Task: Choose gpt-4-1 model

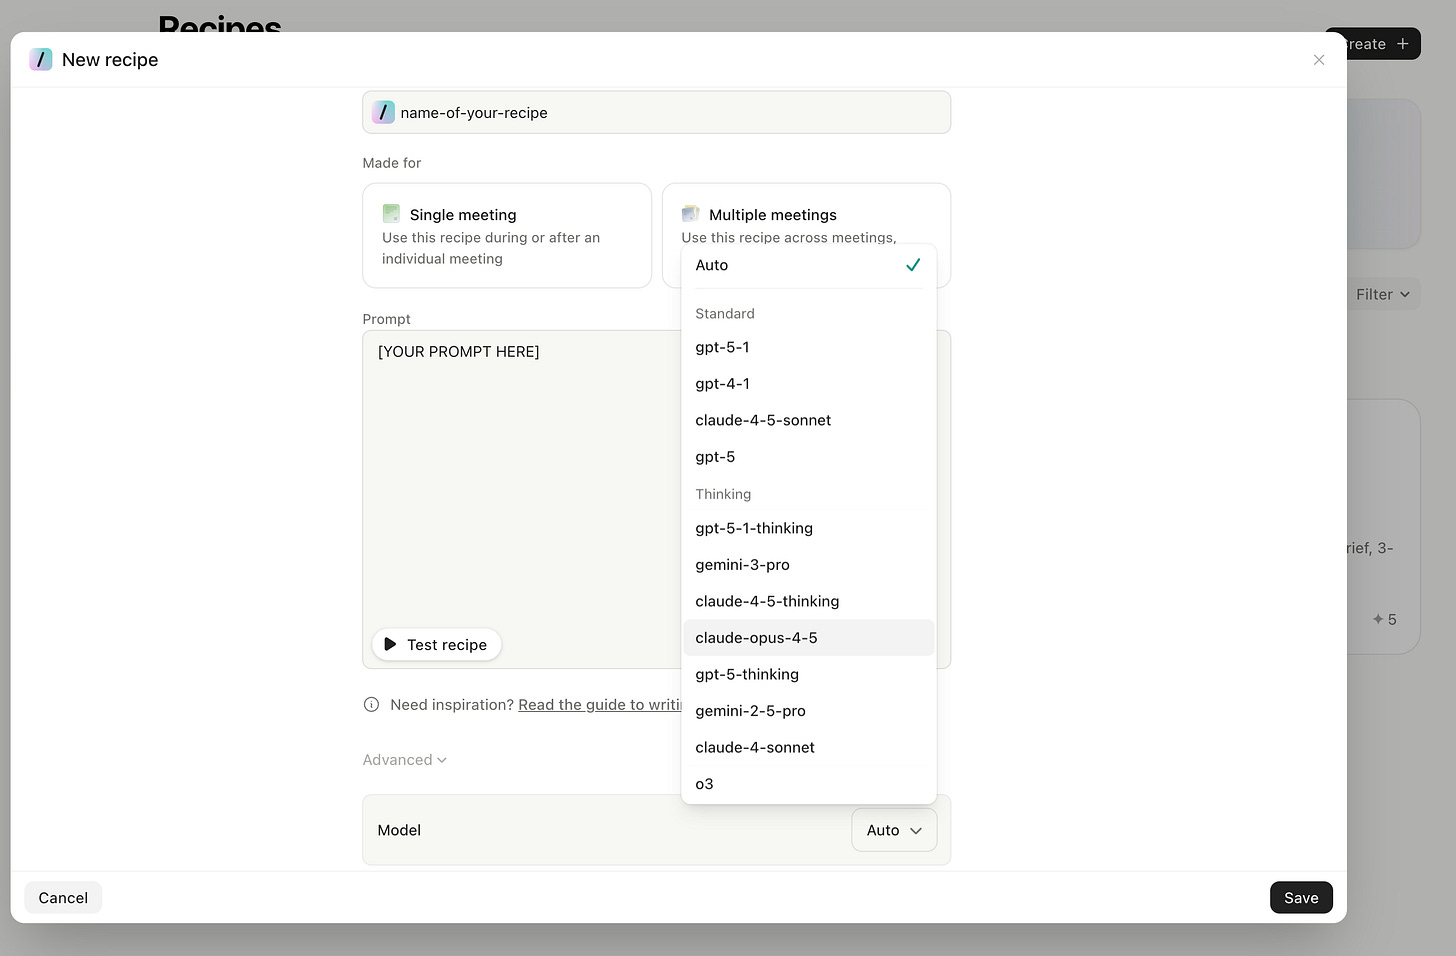Action: pos(809,384)
